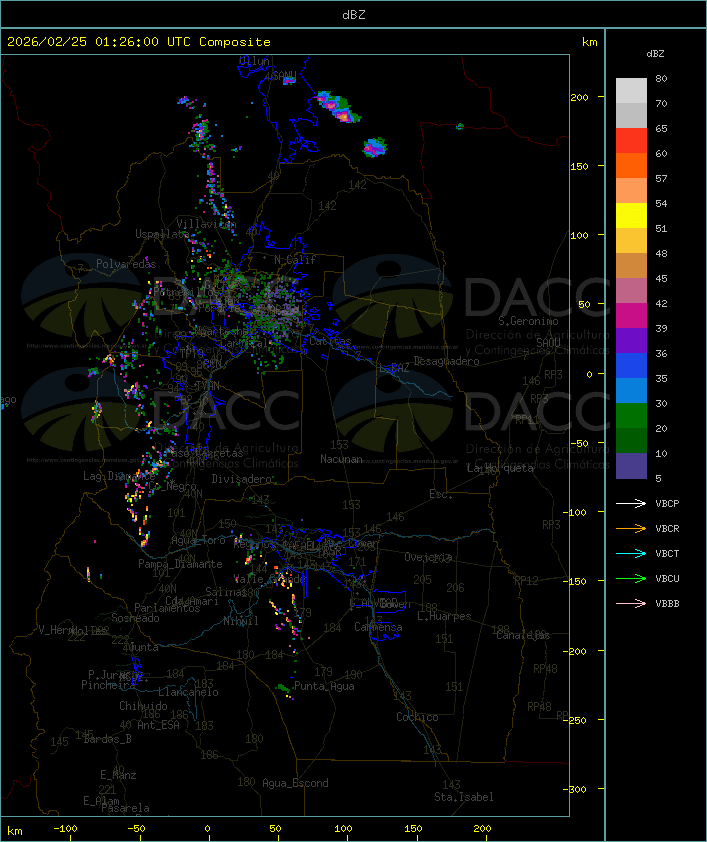Image resolution: width=707 pixels, height=842 pixels.
Task: Click the 80 value in dBZ legend
Action: point(661,78)
